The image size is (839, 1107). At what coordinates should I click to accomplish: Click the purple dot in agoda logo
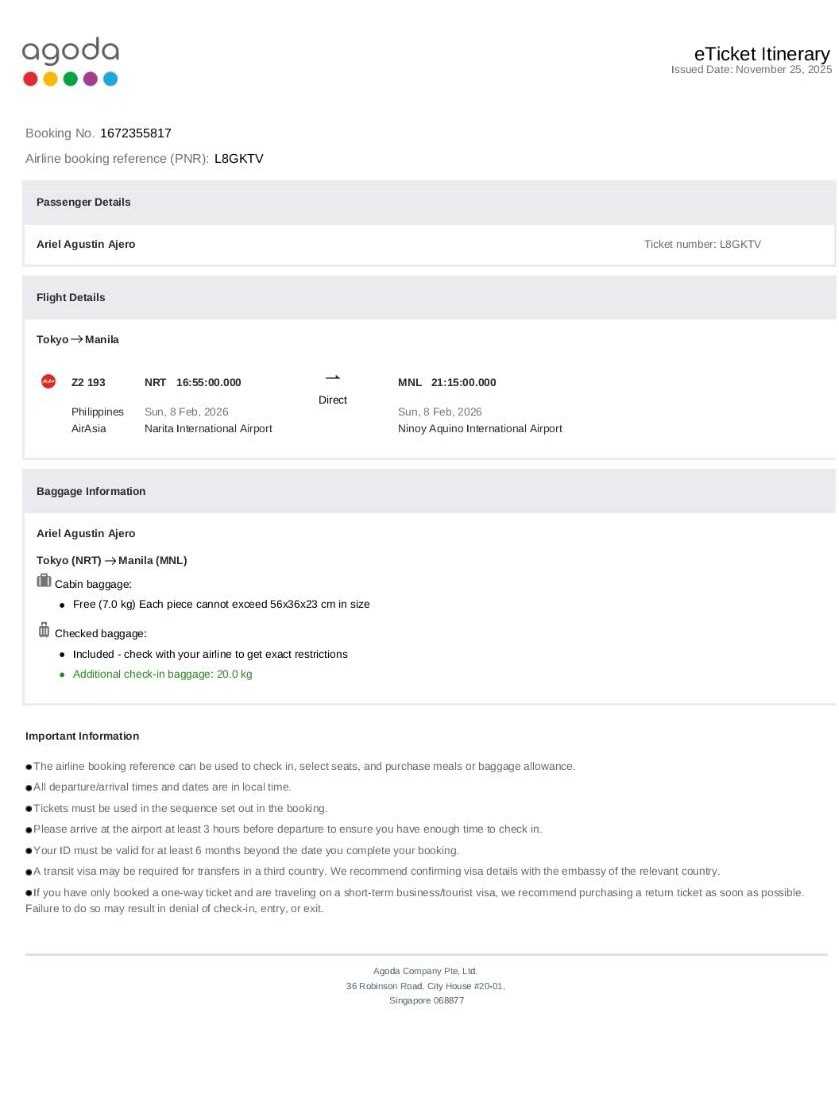pos(90,79)
